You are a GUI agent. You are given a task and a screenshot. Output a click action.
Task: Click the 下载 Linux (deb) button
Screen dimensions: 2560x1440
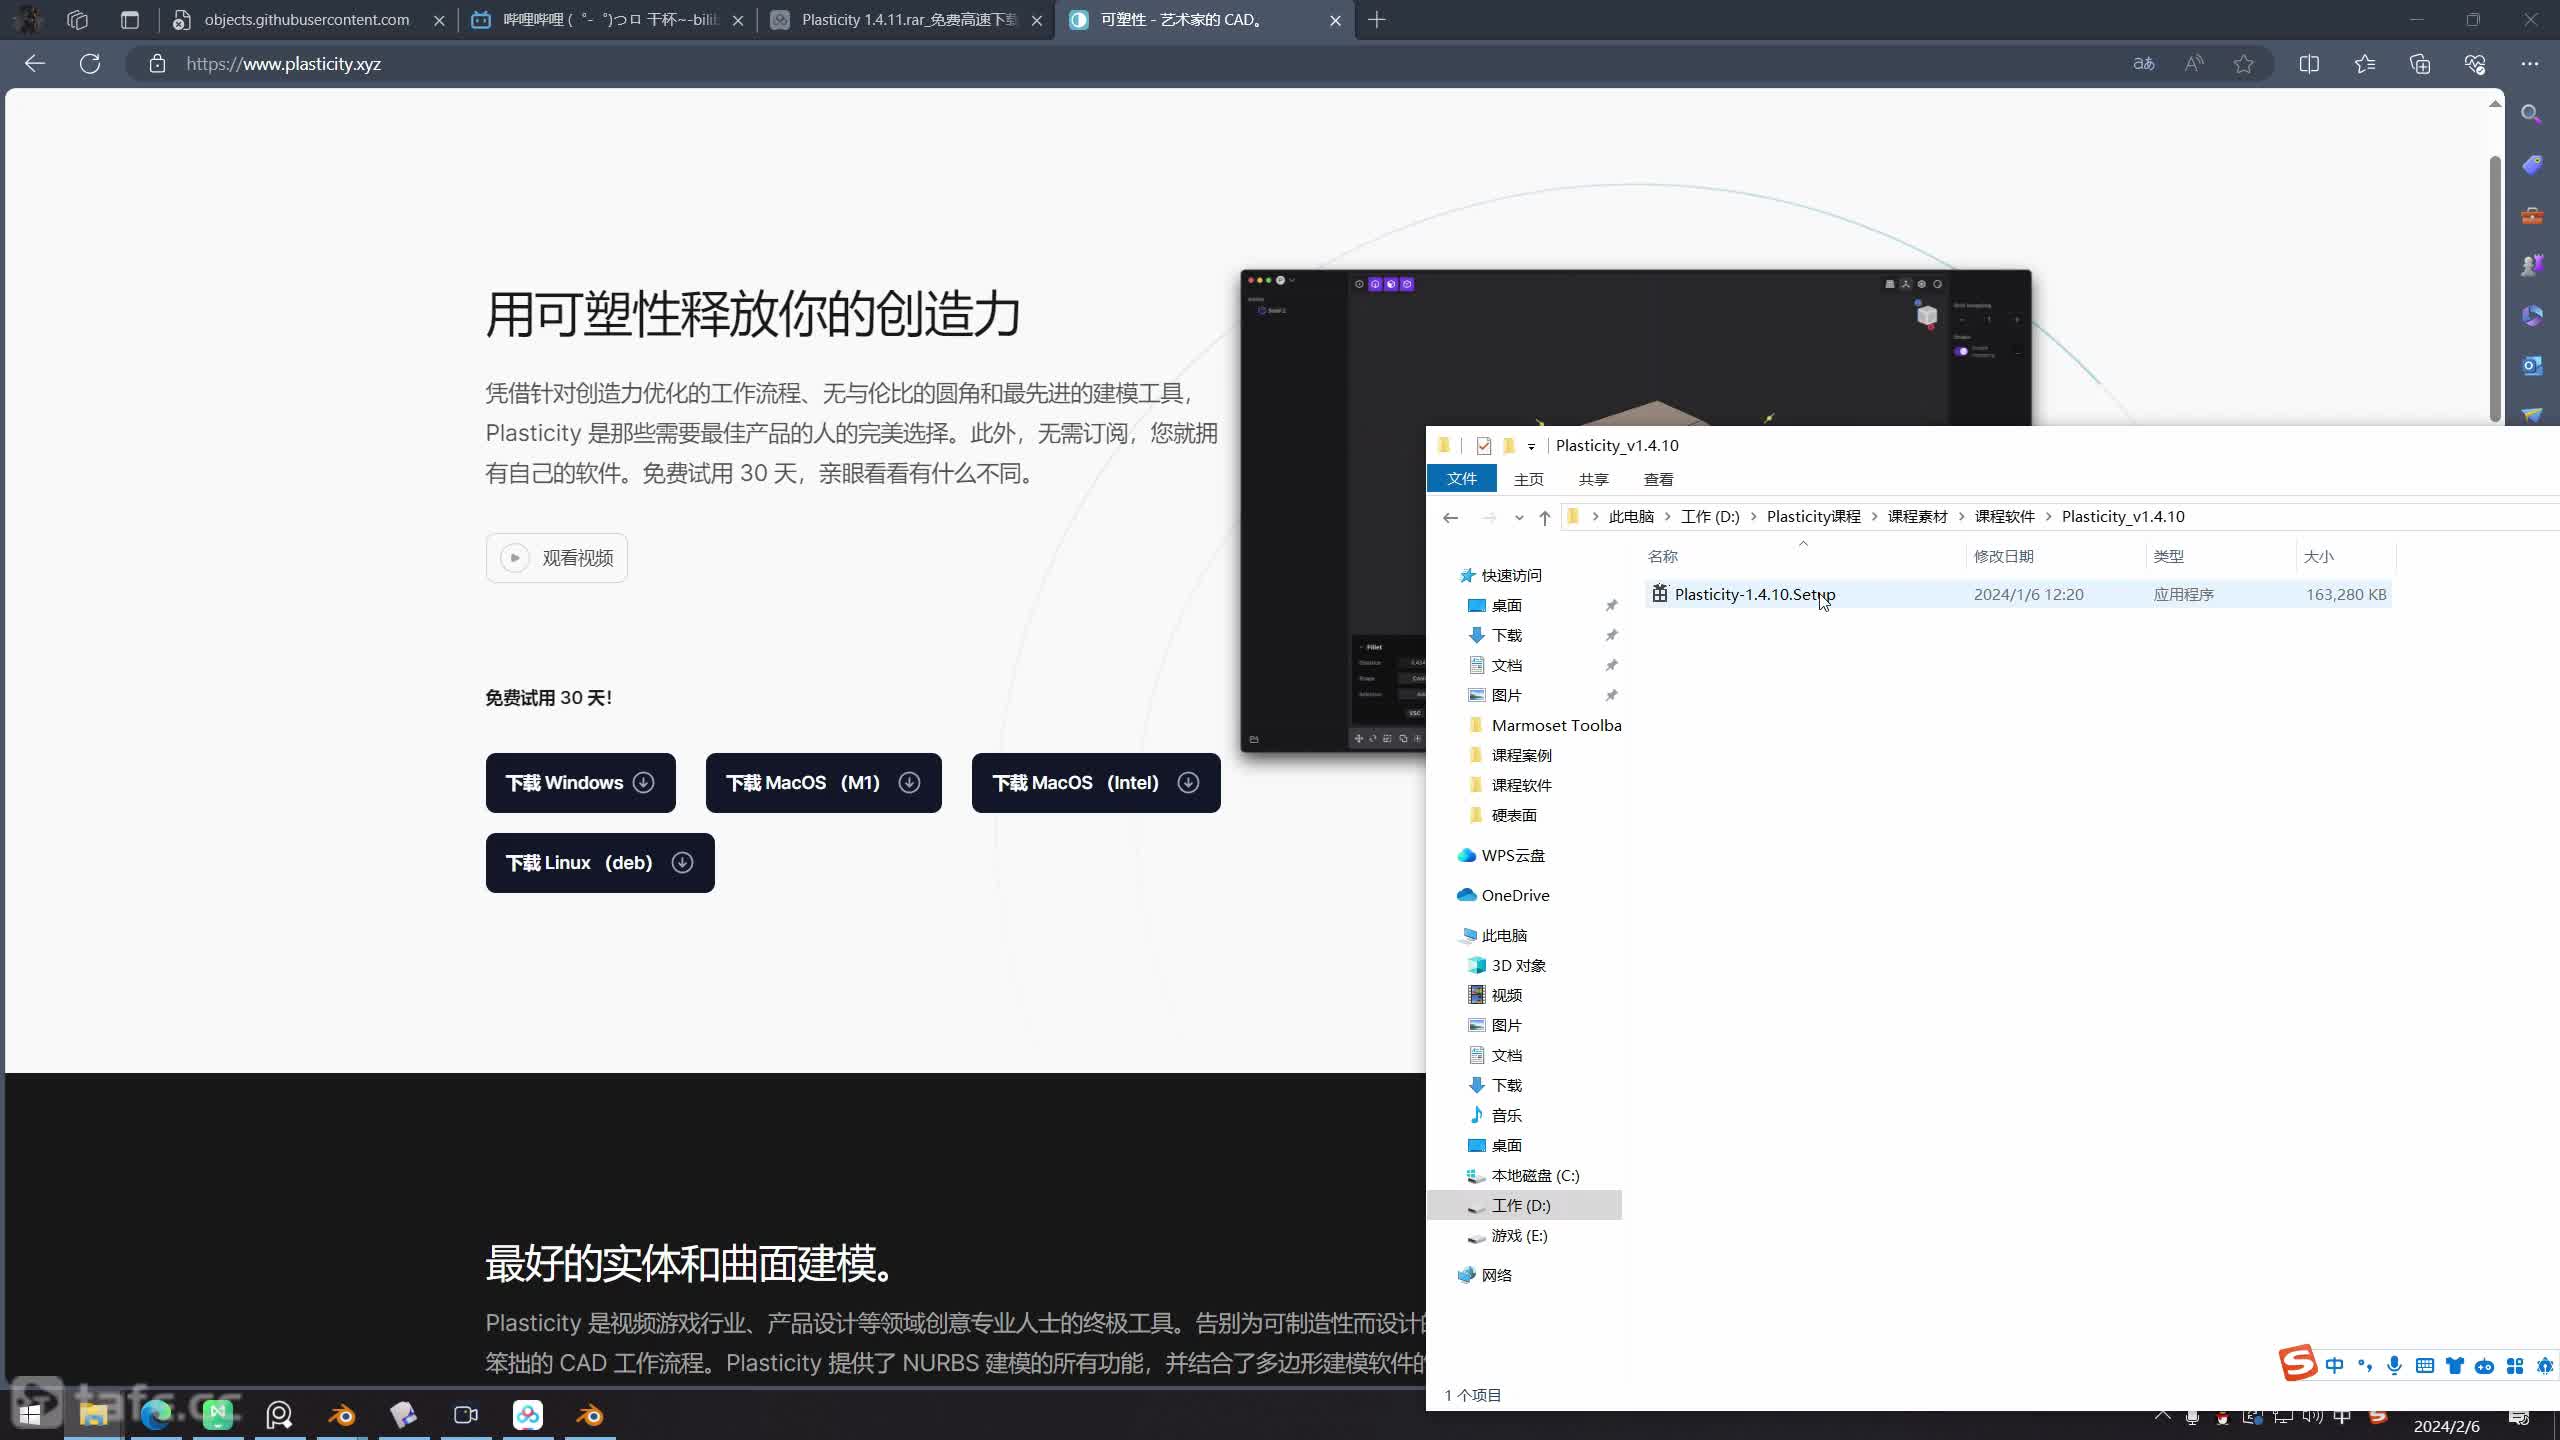pyautogui.click(x=600, y=863)
